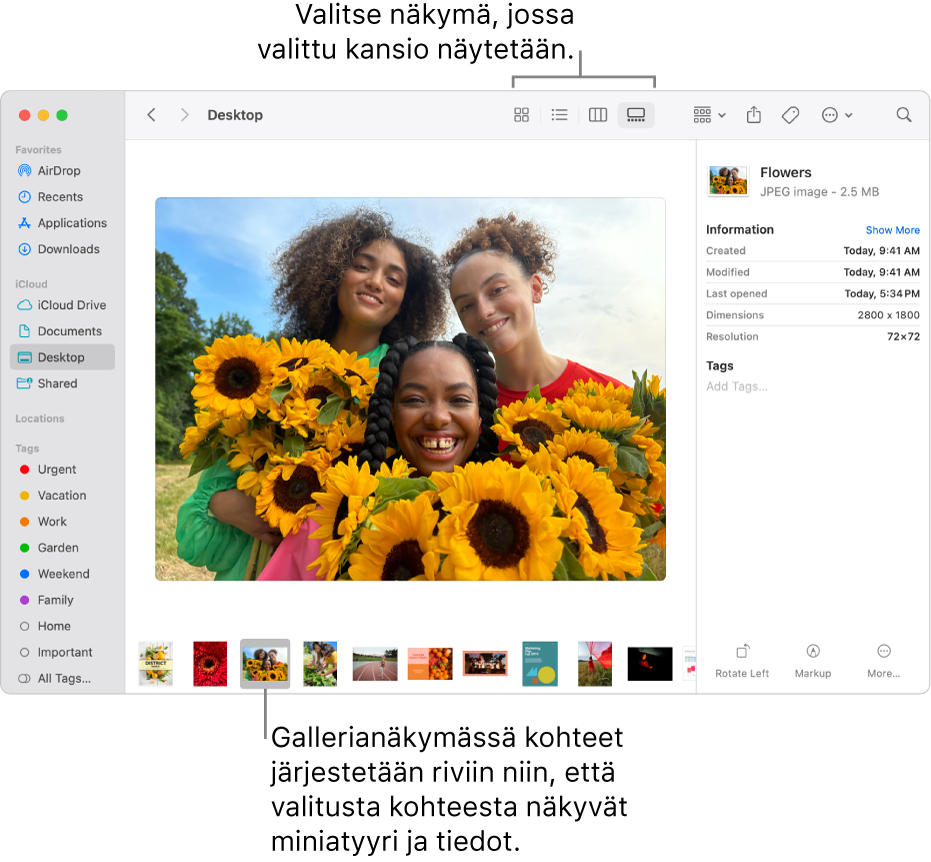The height and width of the screenshot is (862, 931).
Task: Switch to column view
Action: [598, 115]
